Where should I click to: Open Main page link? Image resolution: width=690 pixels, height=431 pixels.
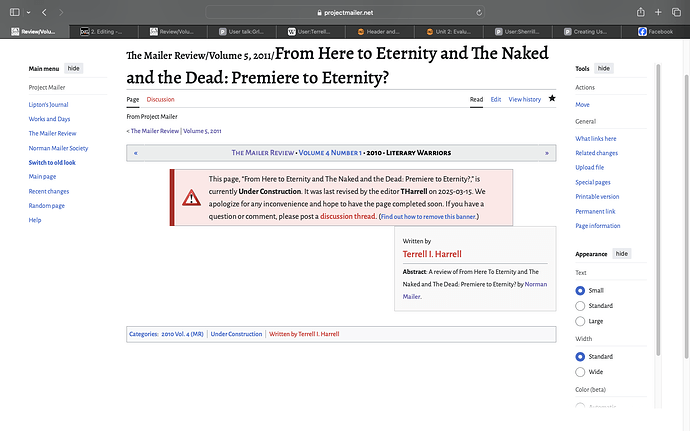pos(42,177)
